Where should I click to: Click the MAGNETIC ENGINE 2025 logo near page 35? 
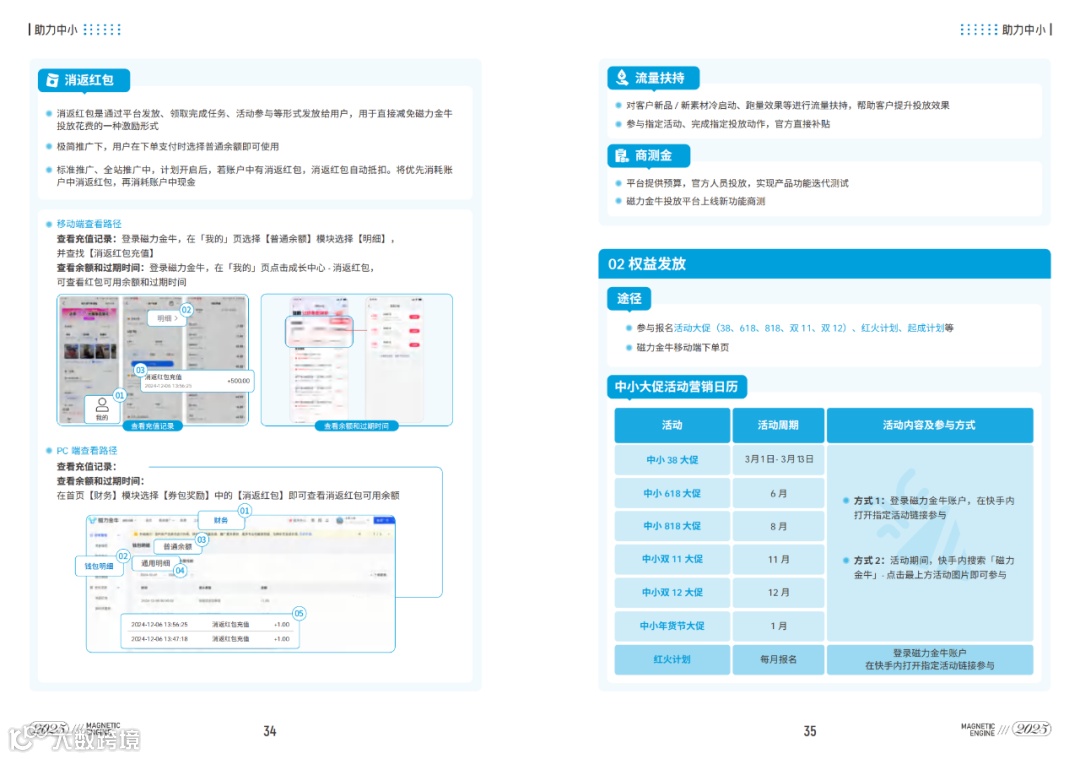click(1006, 729)
